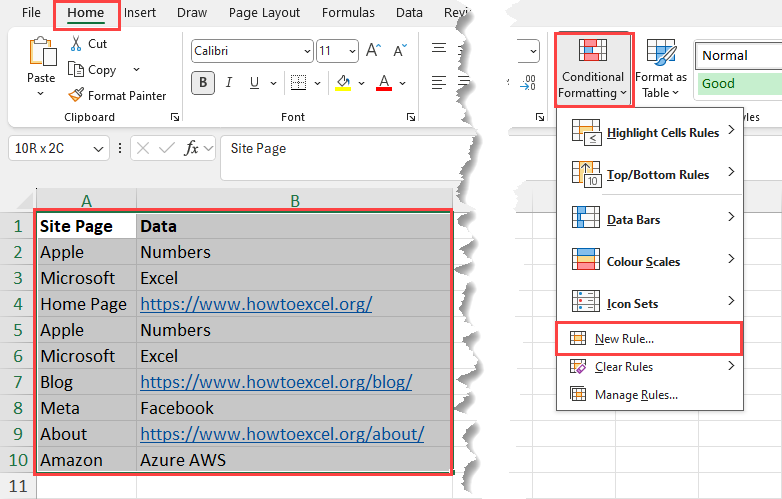Viewport: 782px width, 499px height.
Task: Open Borders dropdown arrow
Action: tap(318, 83)
